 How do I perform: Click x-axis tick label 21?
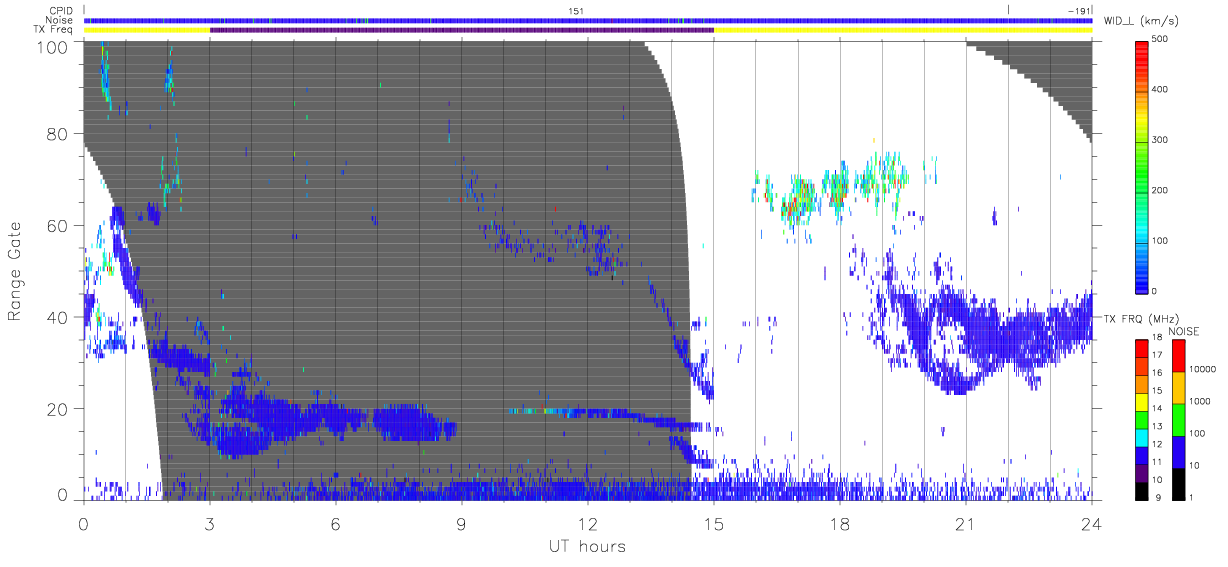tap(965, 524)
